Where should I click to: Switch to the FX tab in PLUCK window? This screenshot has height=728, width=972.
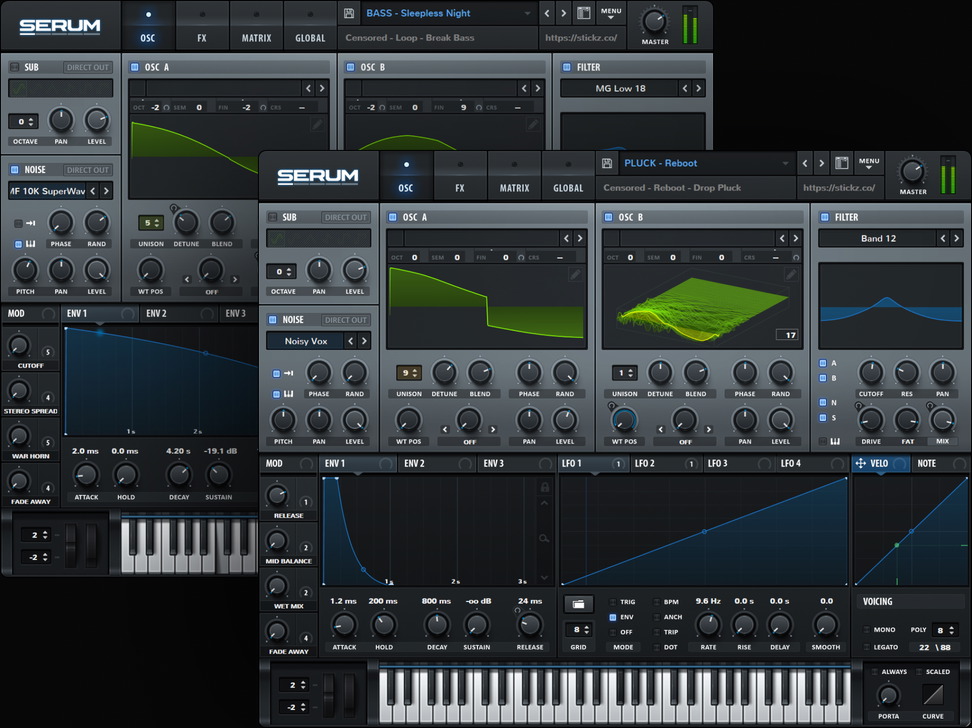point(459,177)
